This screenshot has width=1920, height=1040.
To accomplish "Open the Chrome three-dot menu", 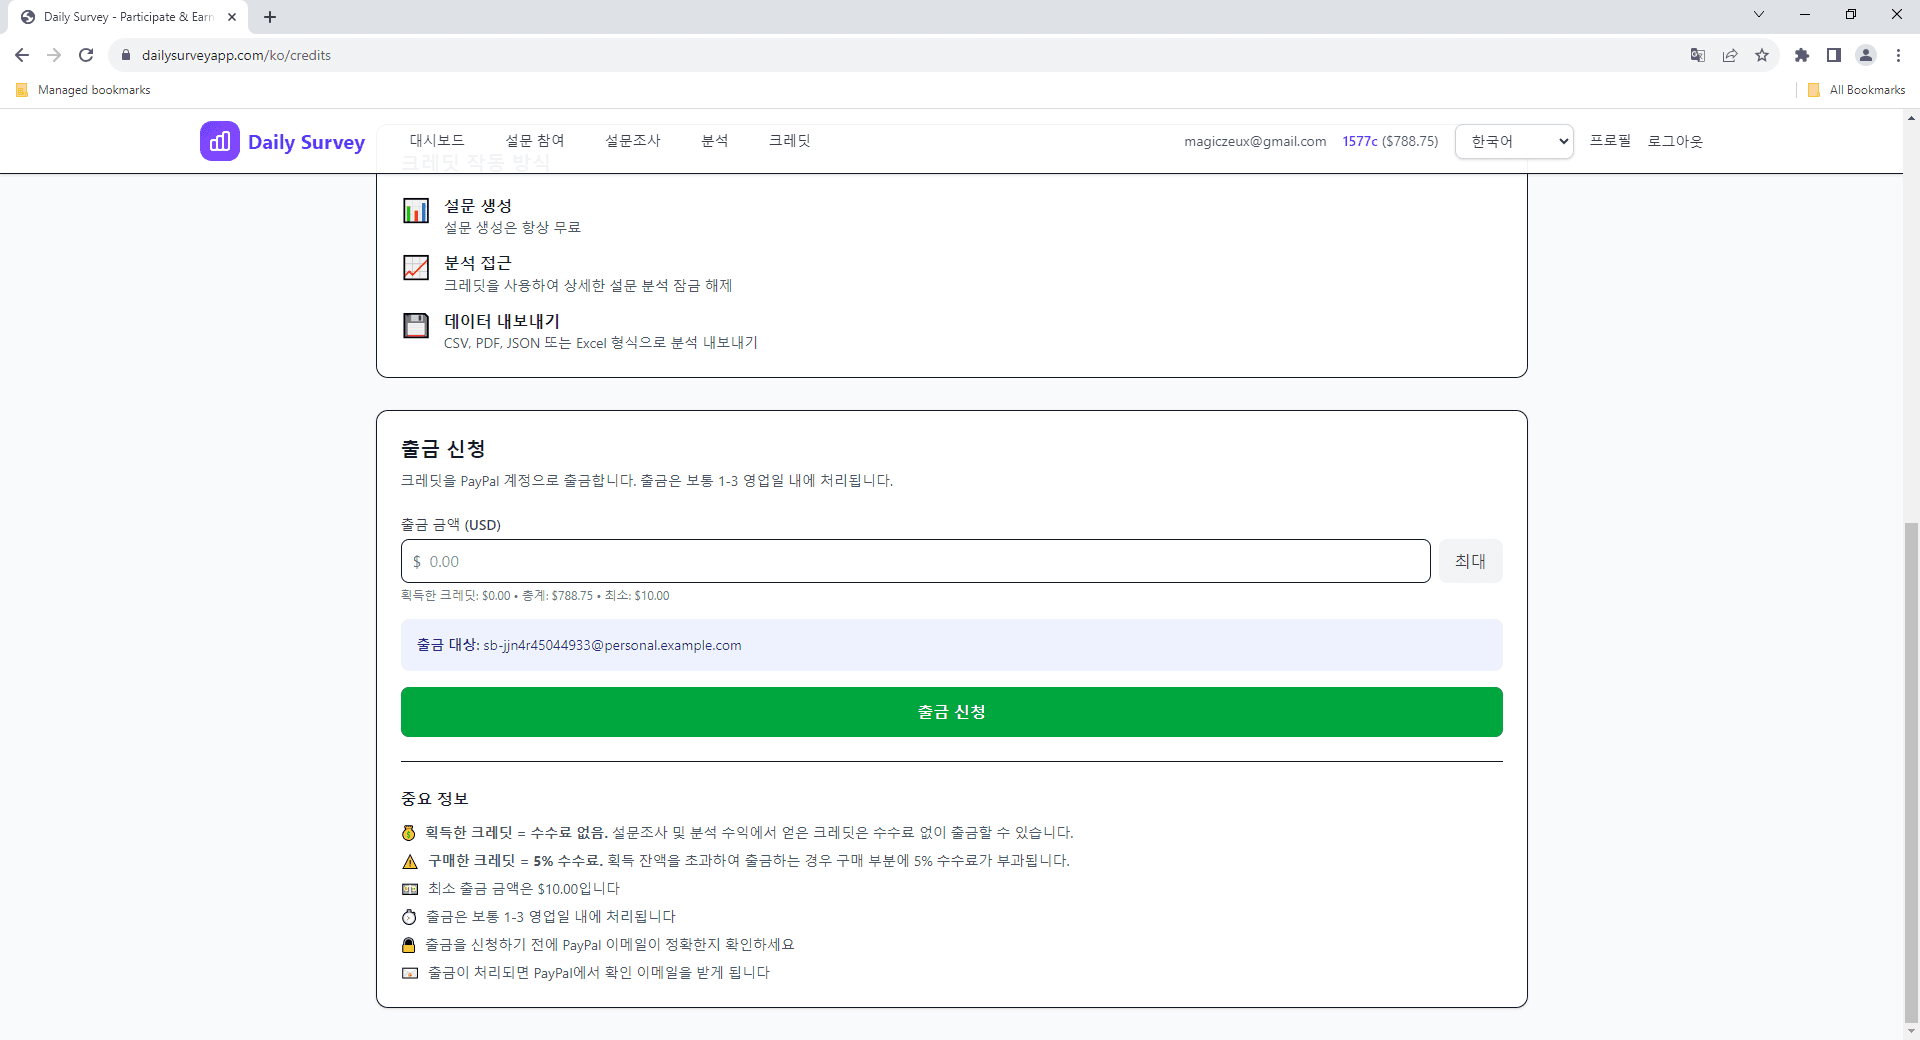I will click(x=1898, y=55).
